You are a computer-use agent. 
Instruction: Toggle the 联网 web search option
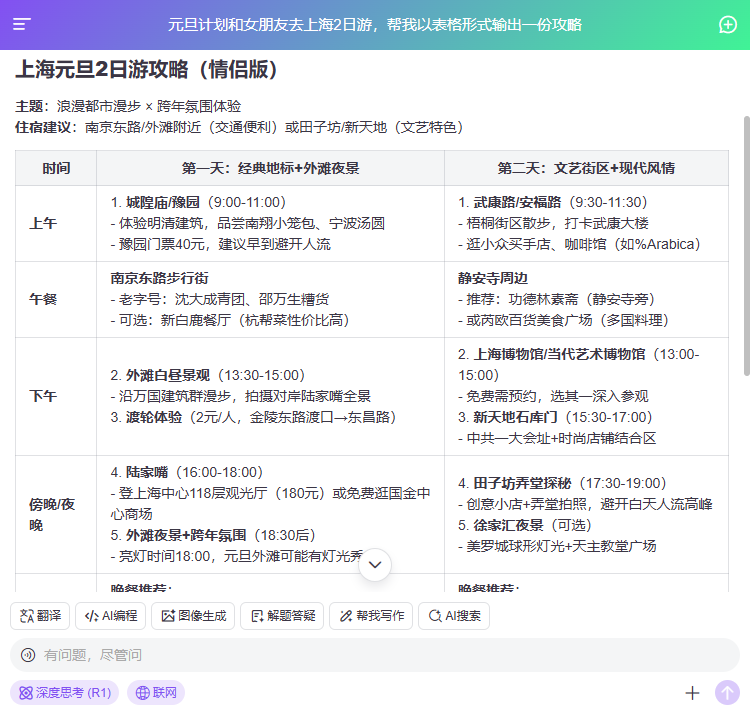point(156,693)
